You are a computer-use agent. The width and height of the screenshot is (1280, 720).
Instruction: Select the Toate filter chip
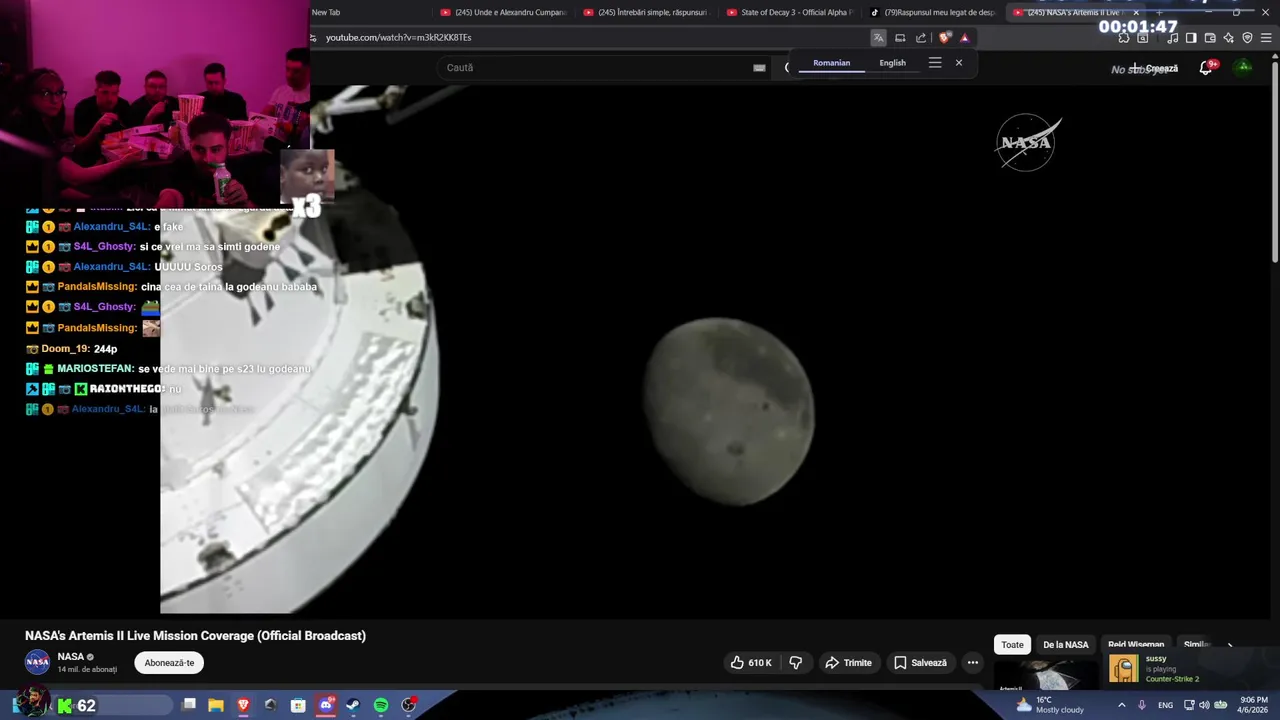pos(1012,645)
